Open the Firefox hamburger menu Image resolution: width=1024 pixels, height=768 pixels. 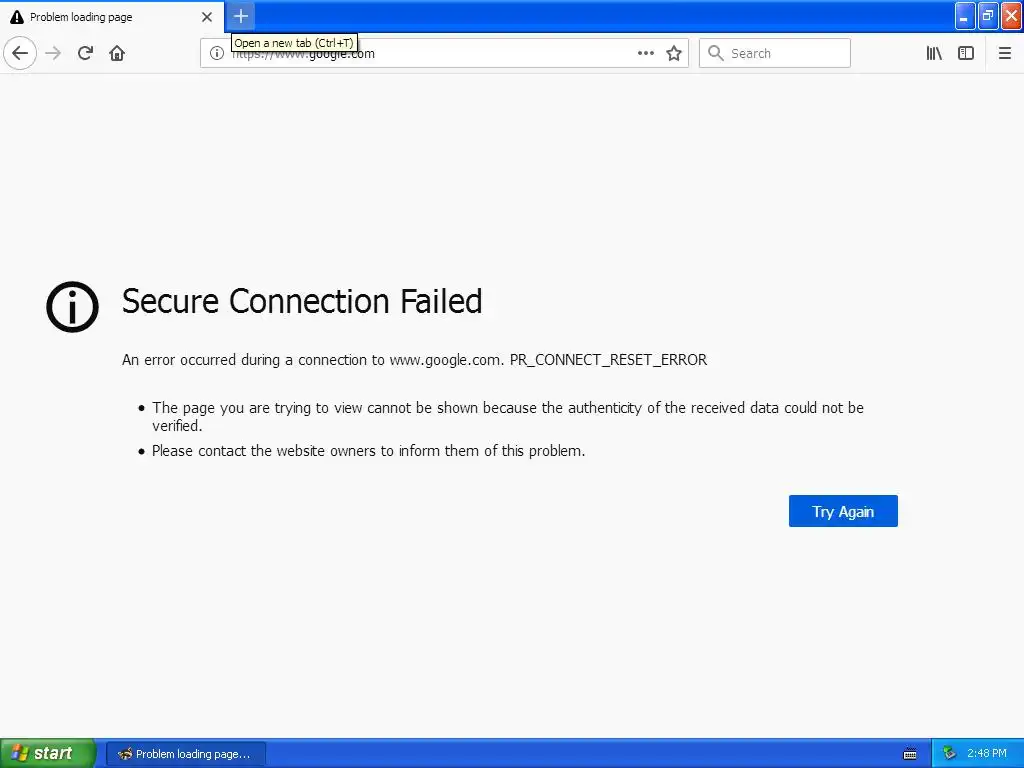click(1005, 53)
